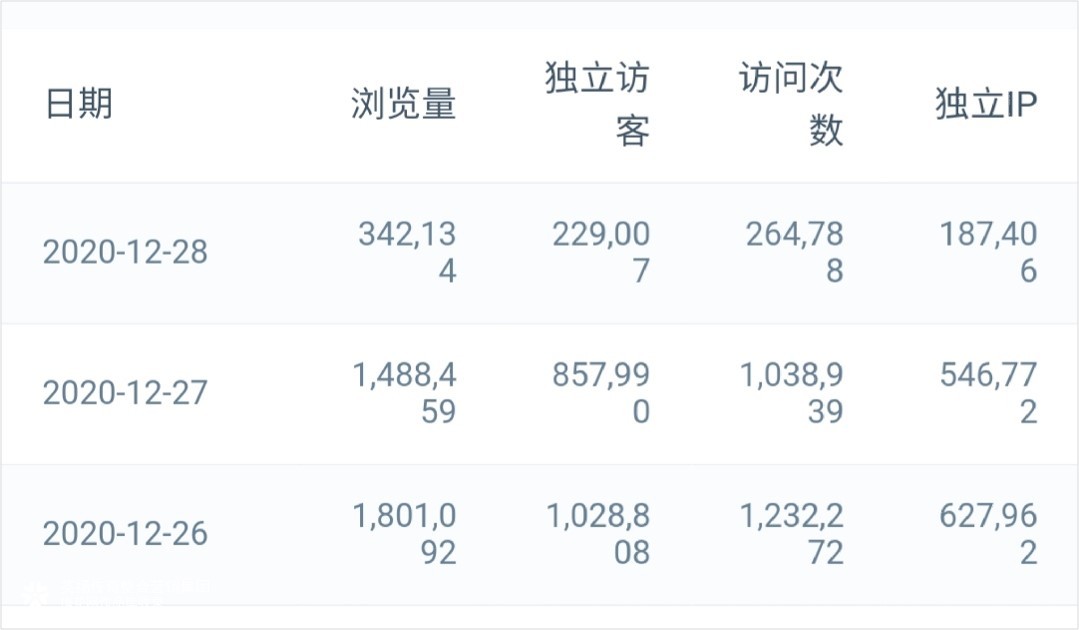This screenshot has height=630, width=1079.
Task: Click visit count value 264,788
Action: tap(795, 253)
